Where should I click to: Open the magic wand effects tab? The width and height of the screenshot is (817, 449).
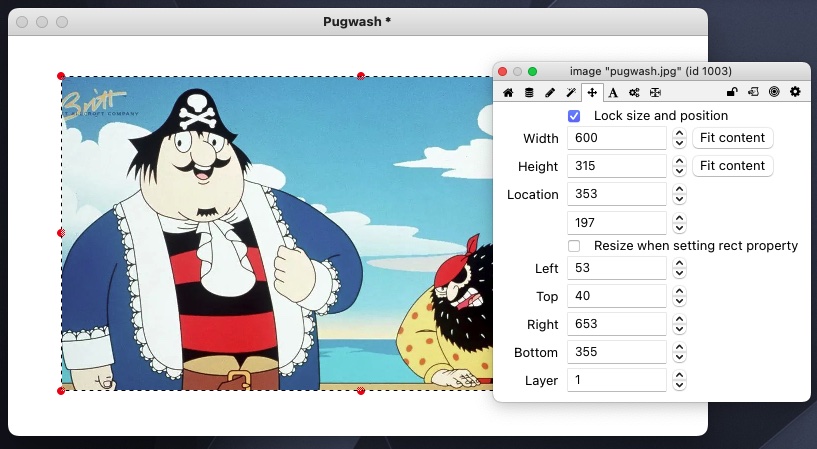click(571, 93)
